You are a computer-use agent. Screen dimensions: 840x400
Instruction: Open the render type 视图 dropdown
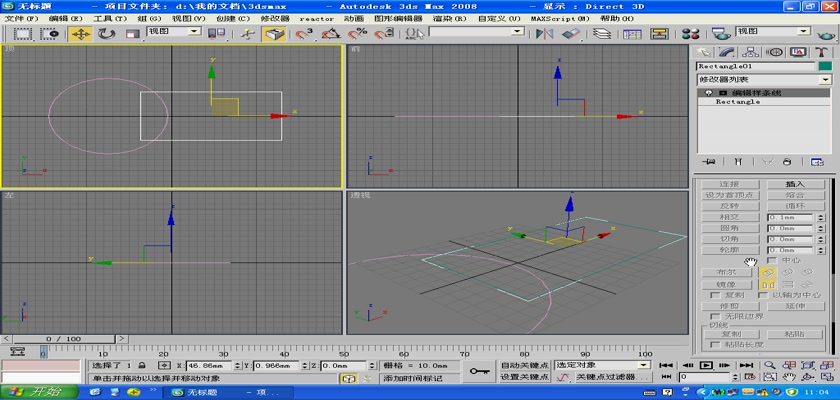(773, 32)
